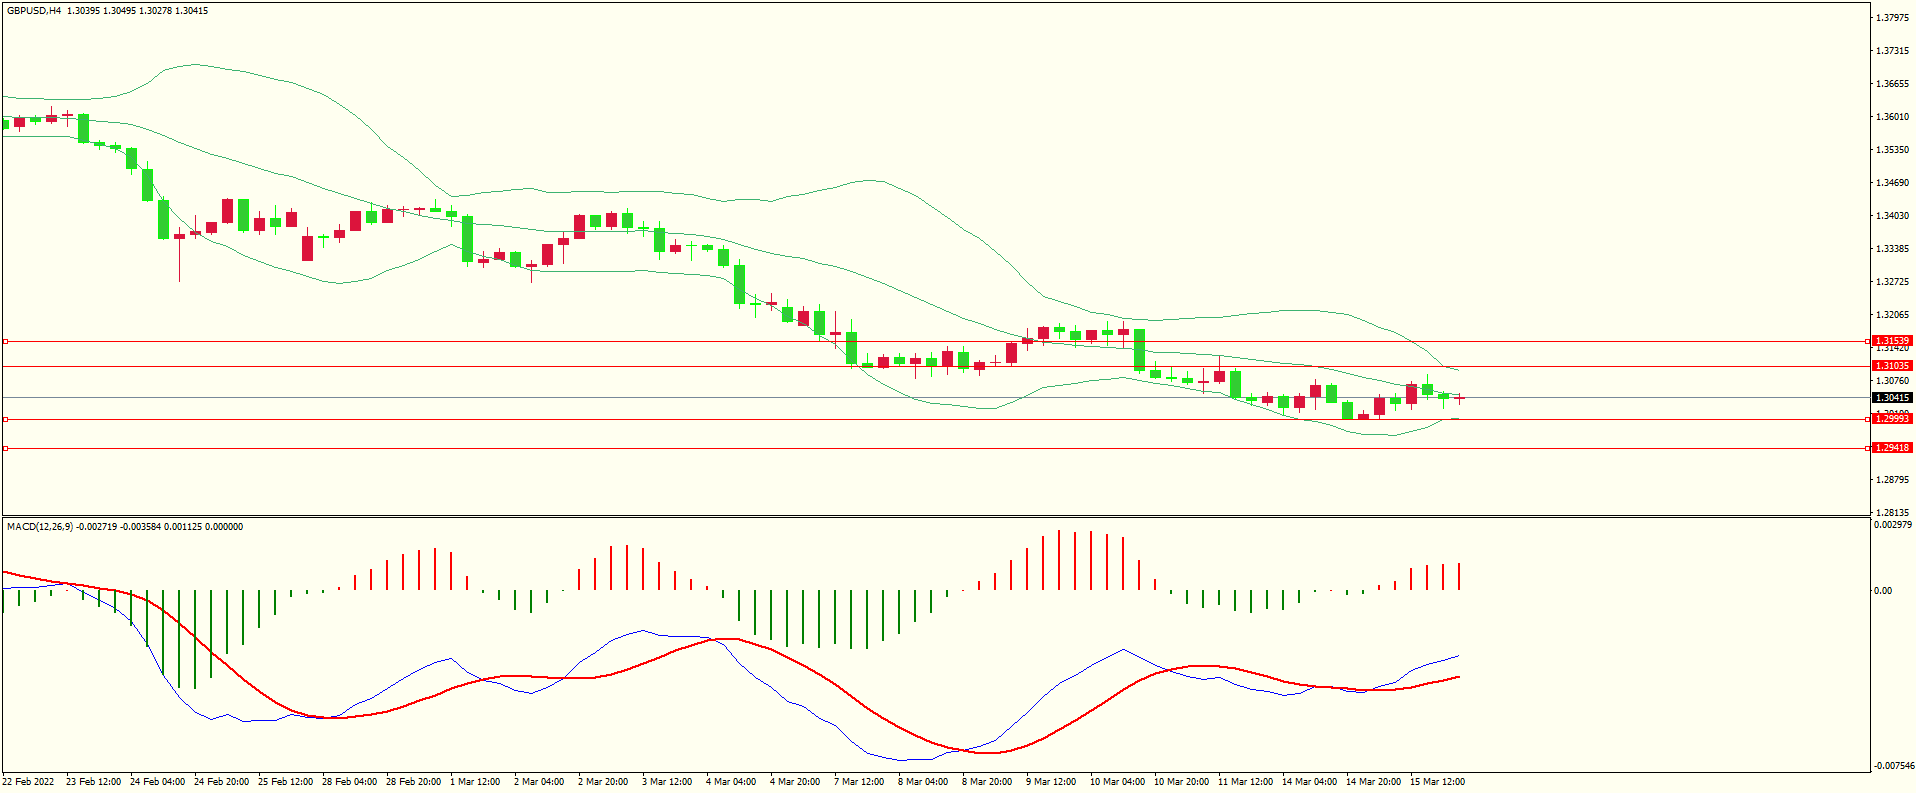Click the 15 Mar 12:00 time label

pos(1437,782)
